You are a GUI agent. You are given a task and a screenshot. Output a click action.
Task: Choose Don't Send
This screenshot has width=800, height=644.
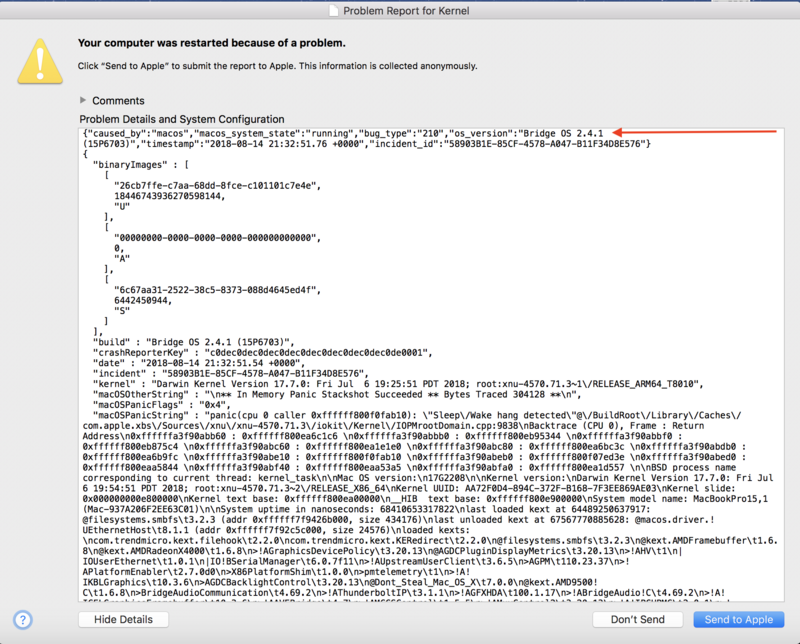point(637,620)
